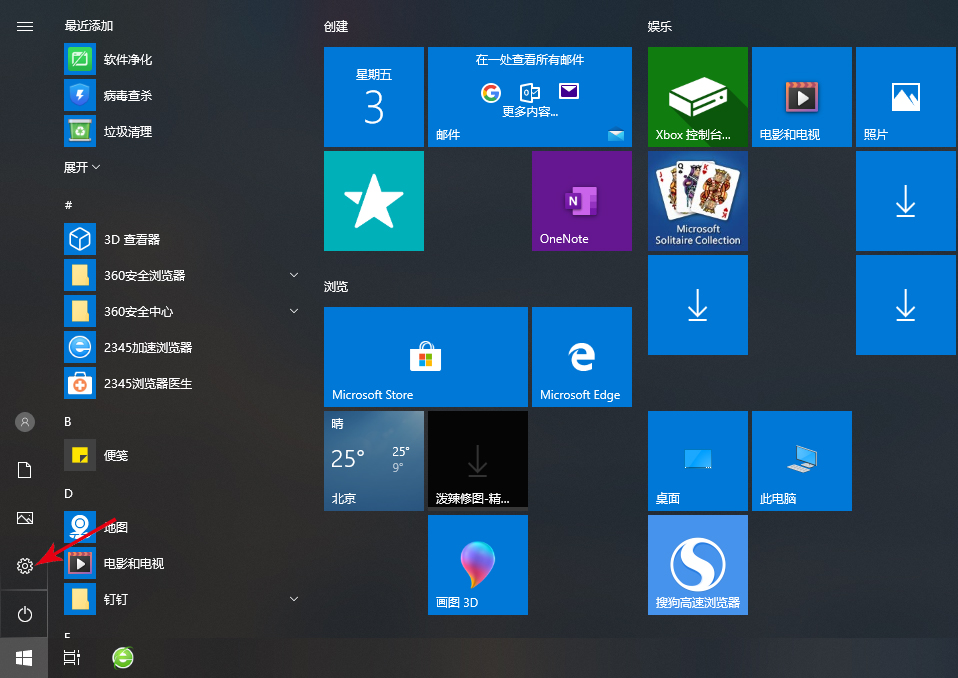Open the 星期五 3 calendar tile
This screenshot has height=678, width=958.
point(374,97)
